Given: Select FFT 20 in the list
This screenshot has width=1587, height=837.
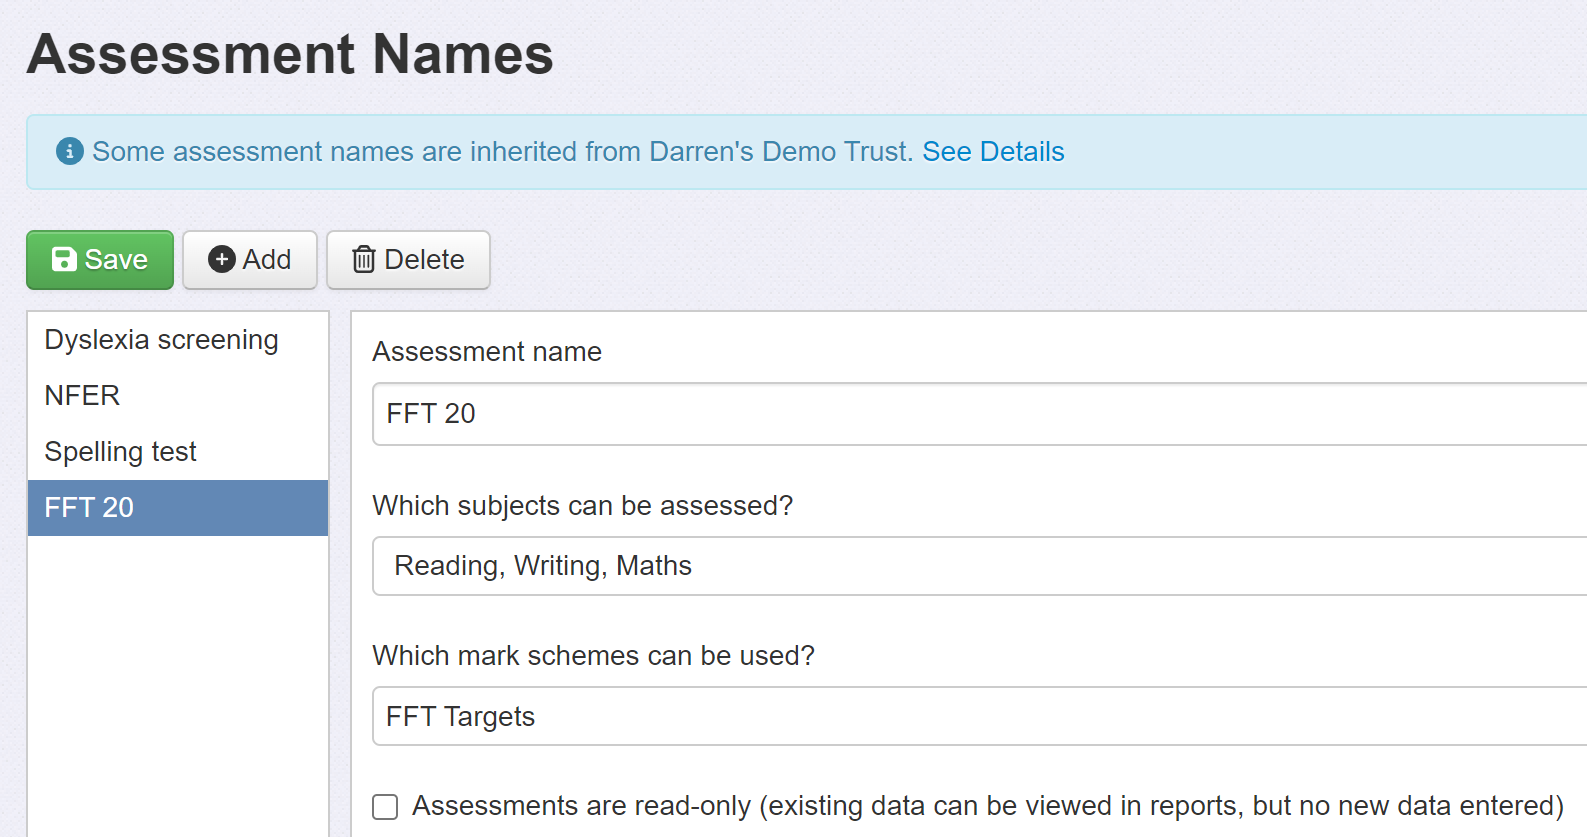Looking at the screenshot, I should point(178,508).
